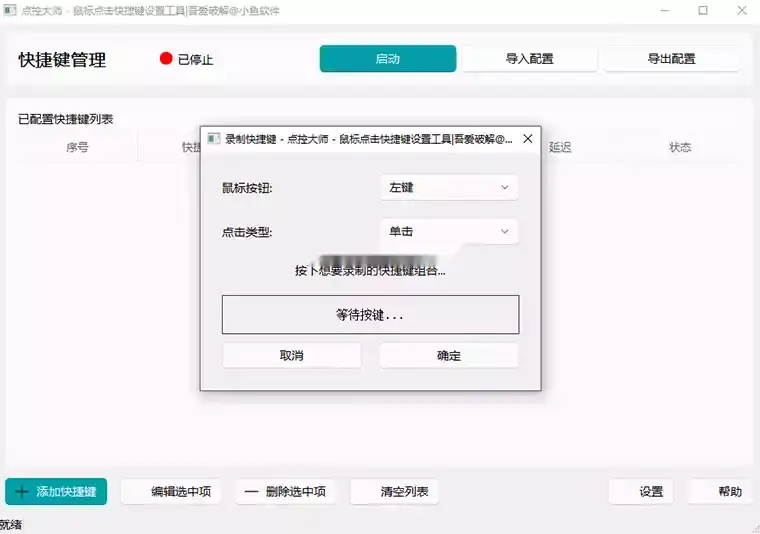The width and height of the screenshot is (760, 534).
Task: Click the 序号 column header
Action: tap(77, 147)
